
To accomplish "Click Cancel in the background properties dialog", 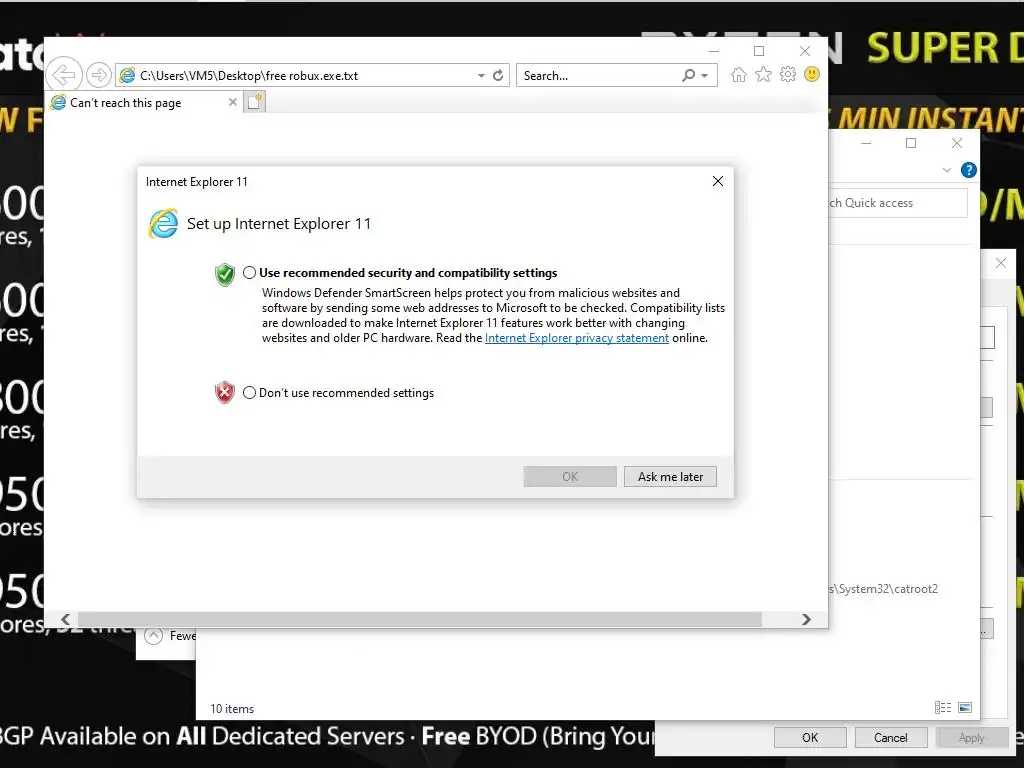I will point(891,737).
